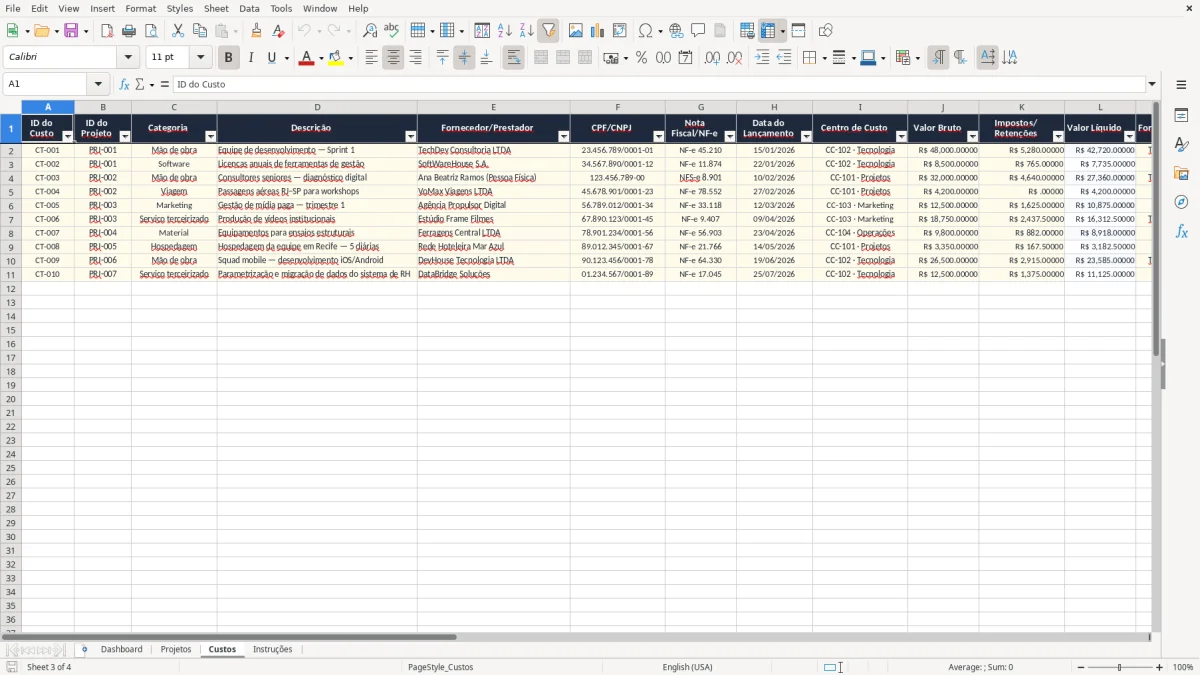Toggle Left-To-Right text direction
The image size is (1200, 675).
(x=938, y=58)
